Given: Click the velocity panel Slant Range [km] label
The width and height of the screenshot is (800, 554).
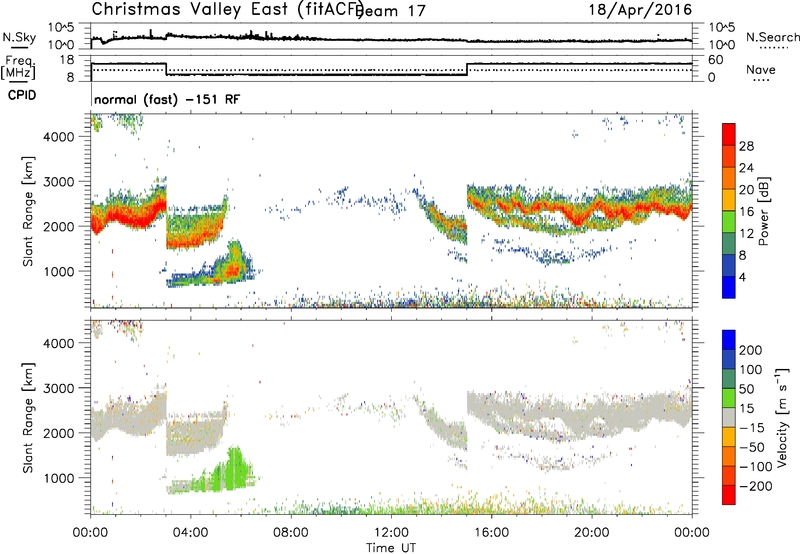Looking at the screenshot, I should click(28, 418).
